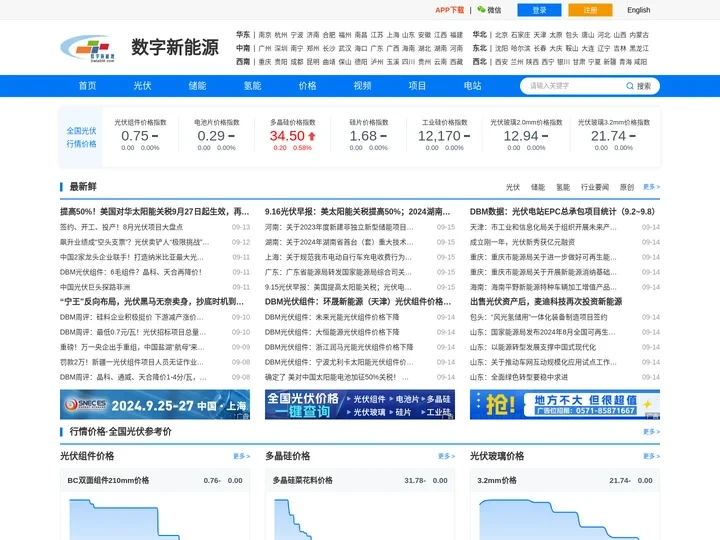Select the 储能 filter tab in 最新鲜
Image resolution: width=720 pixels, height=540 pixels.
tap(538, 187)
